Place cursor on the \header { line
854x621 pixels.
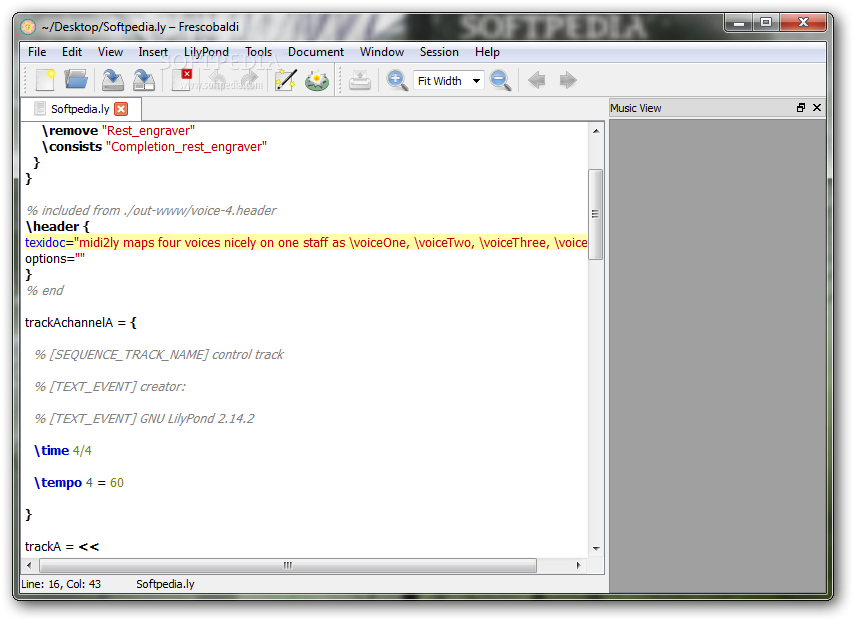pyautogui.click(x=57, y=227)
